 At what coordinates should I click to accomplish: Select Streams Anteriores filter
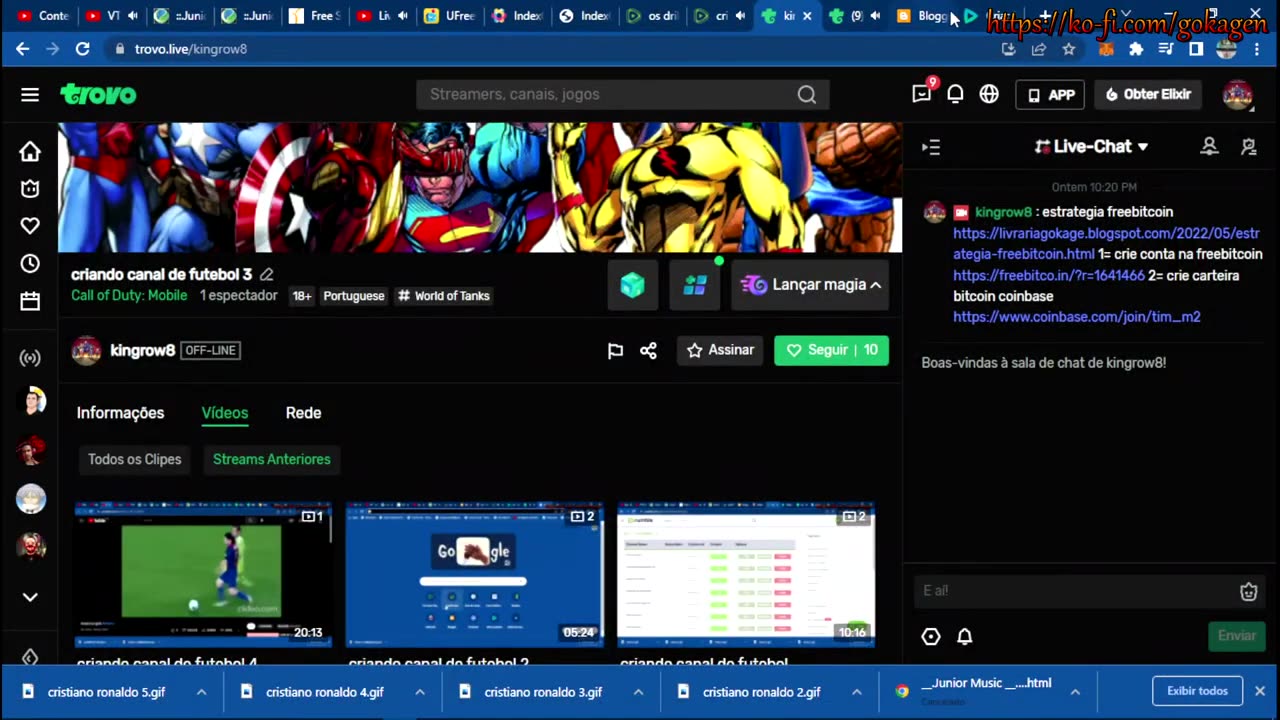tap(271, 460)
